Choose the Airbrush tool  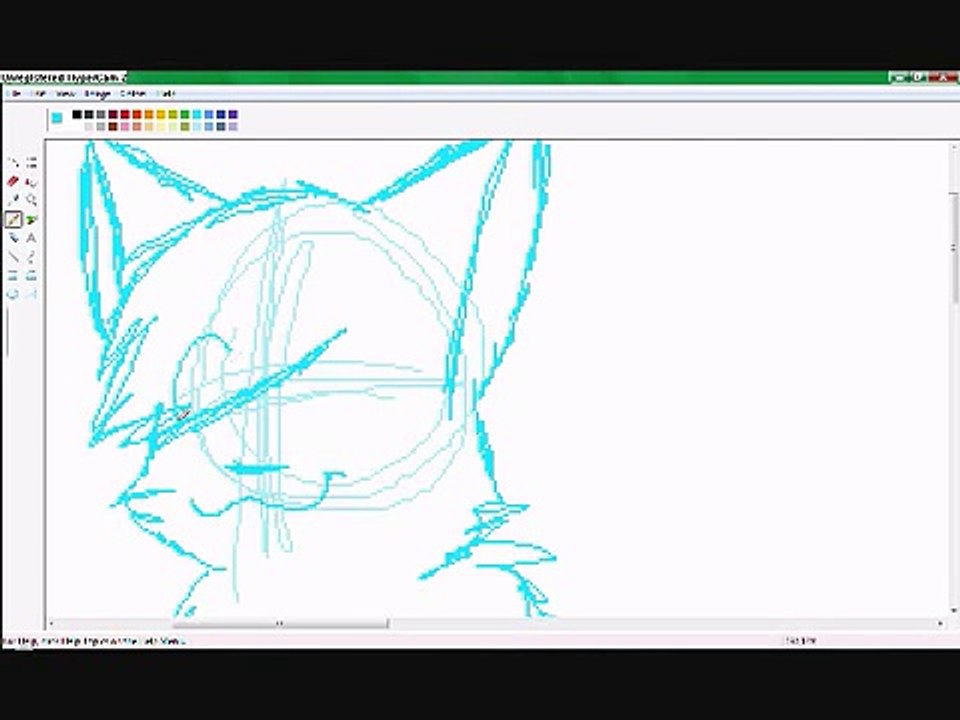pos(13,238)
